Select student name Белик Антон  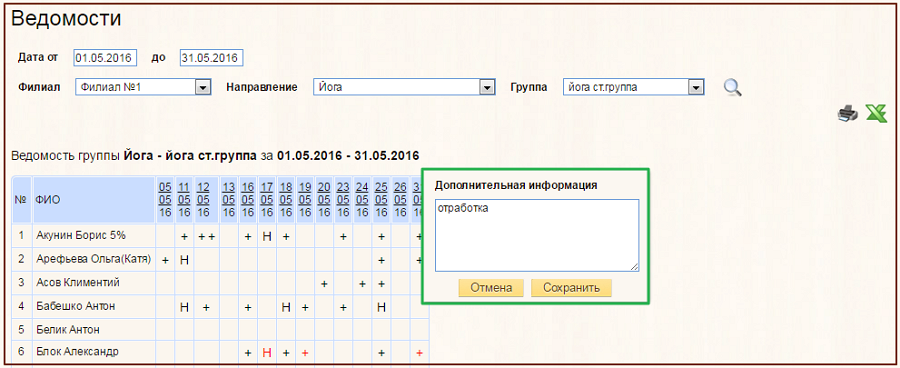point(68,330)
